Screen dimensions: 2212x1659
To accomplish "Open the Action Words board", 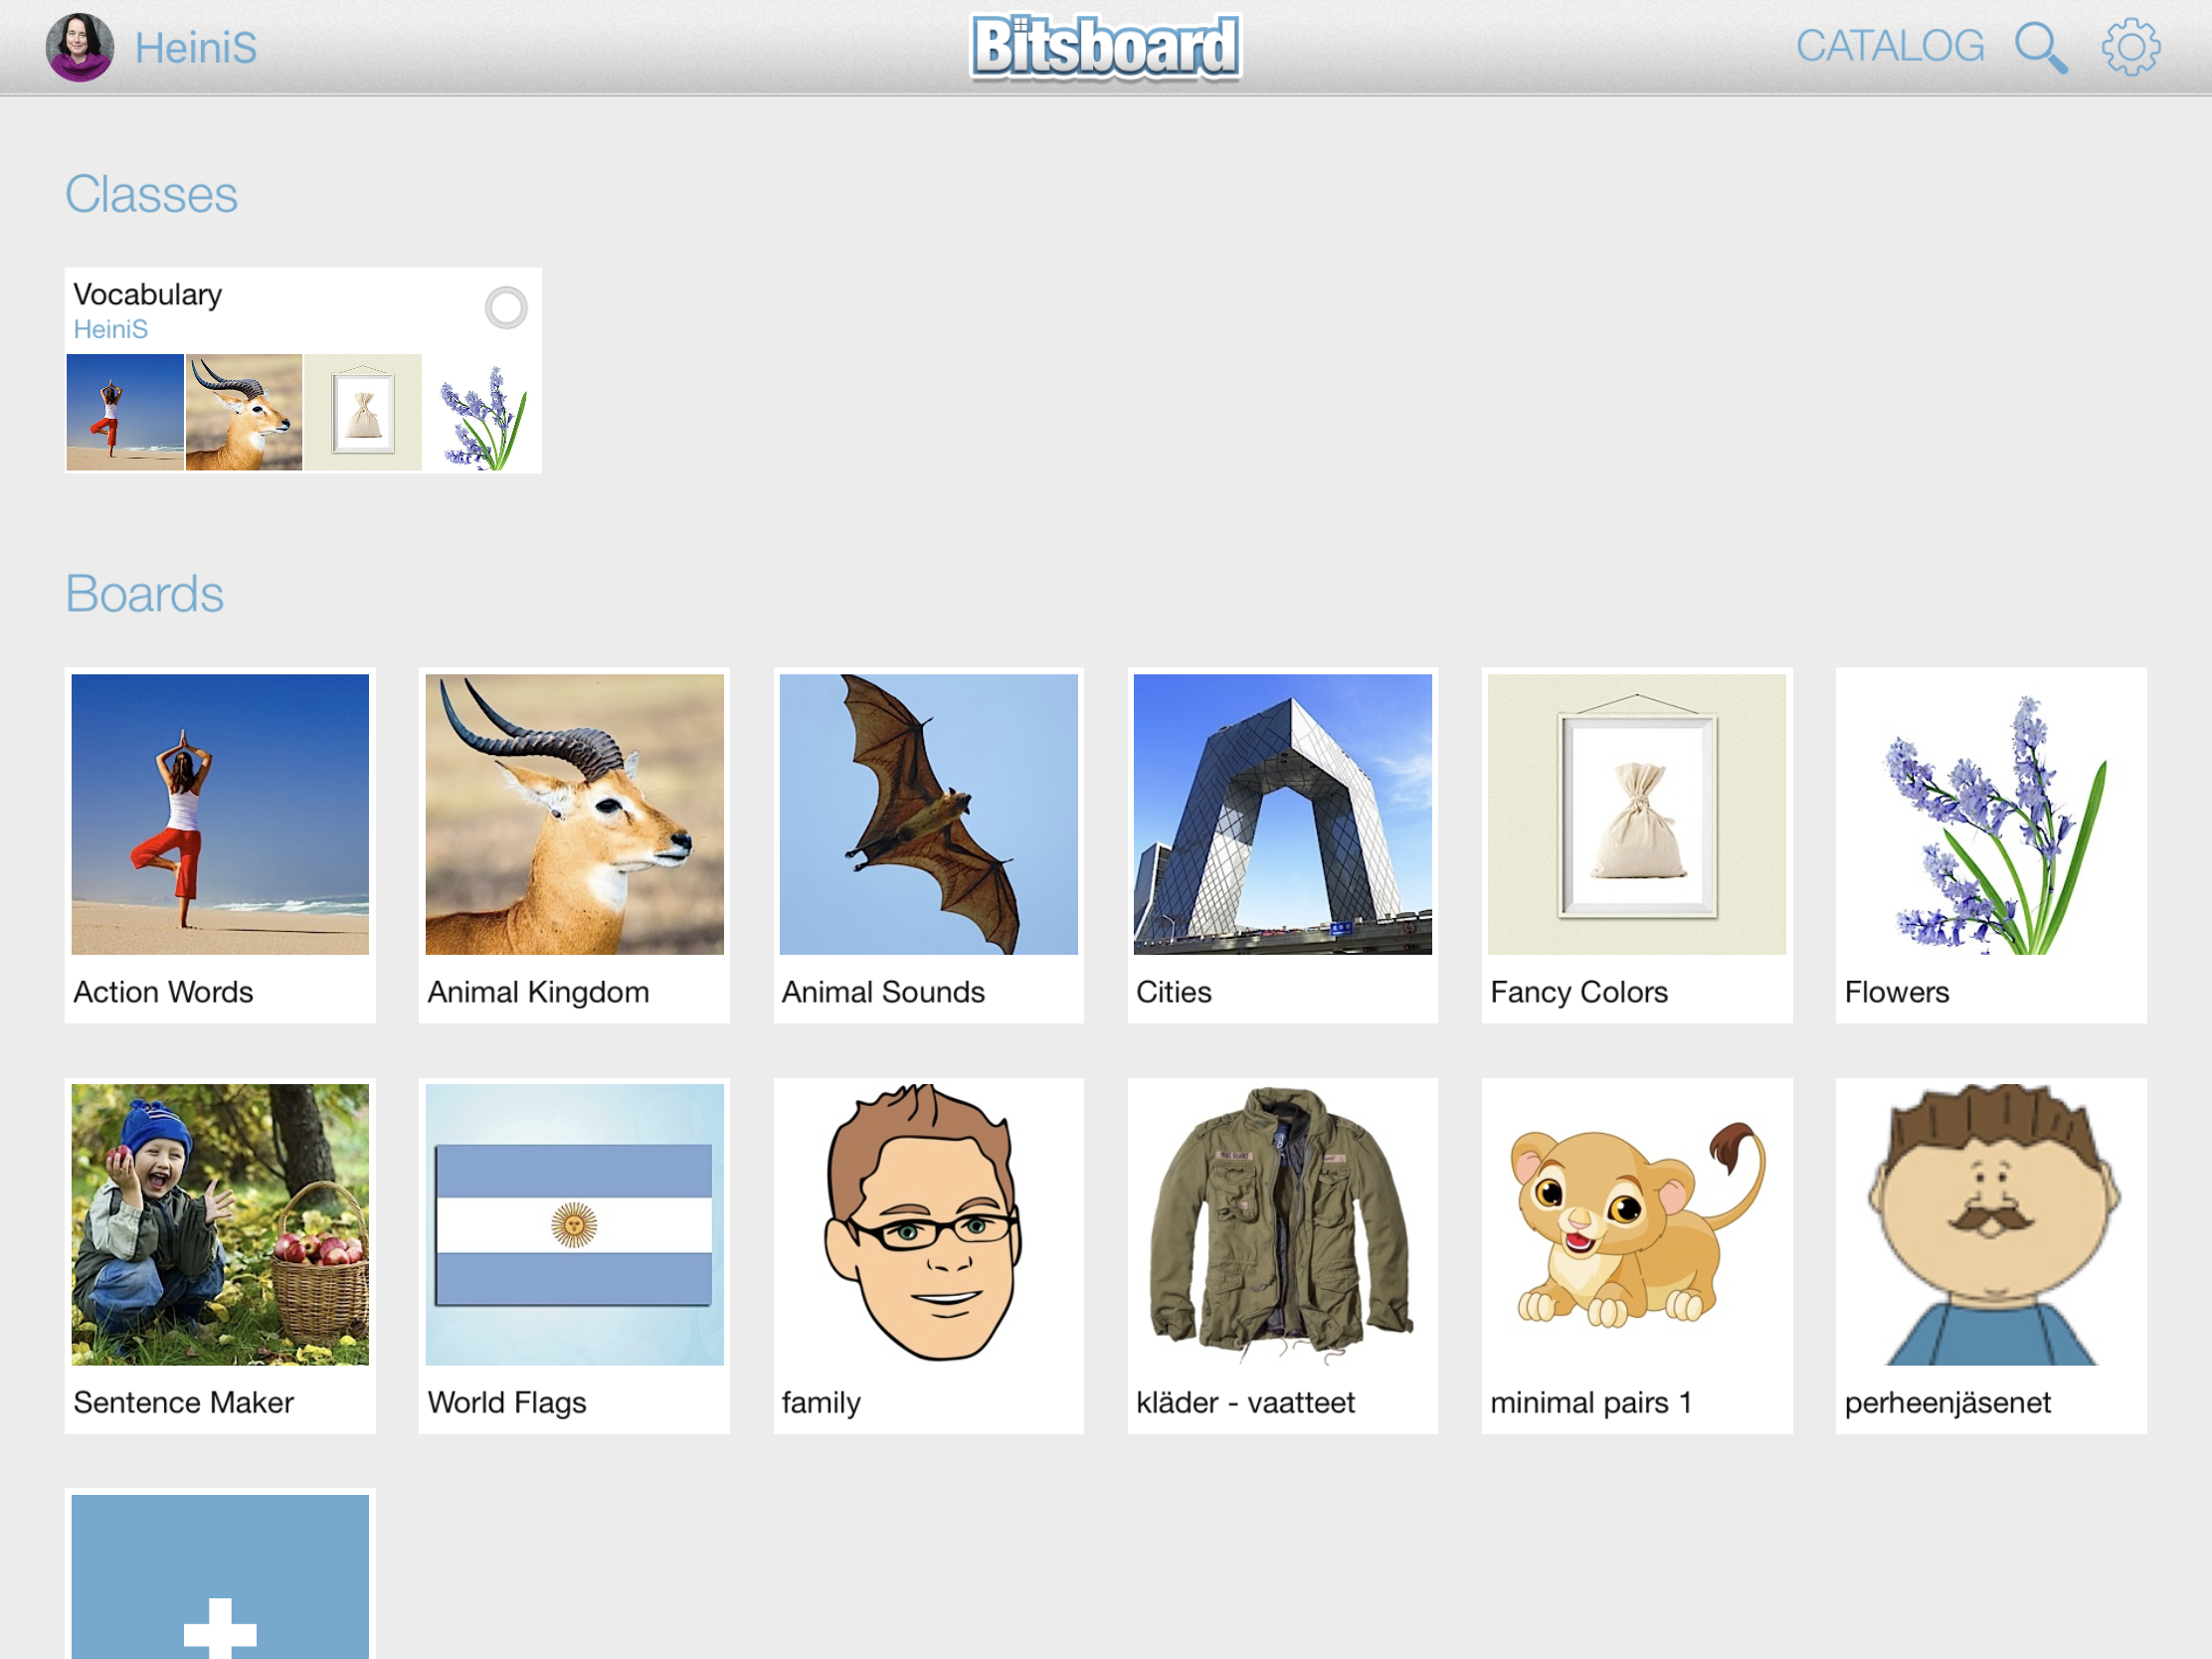I will coord(220,845).
